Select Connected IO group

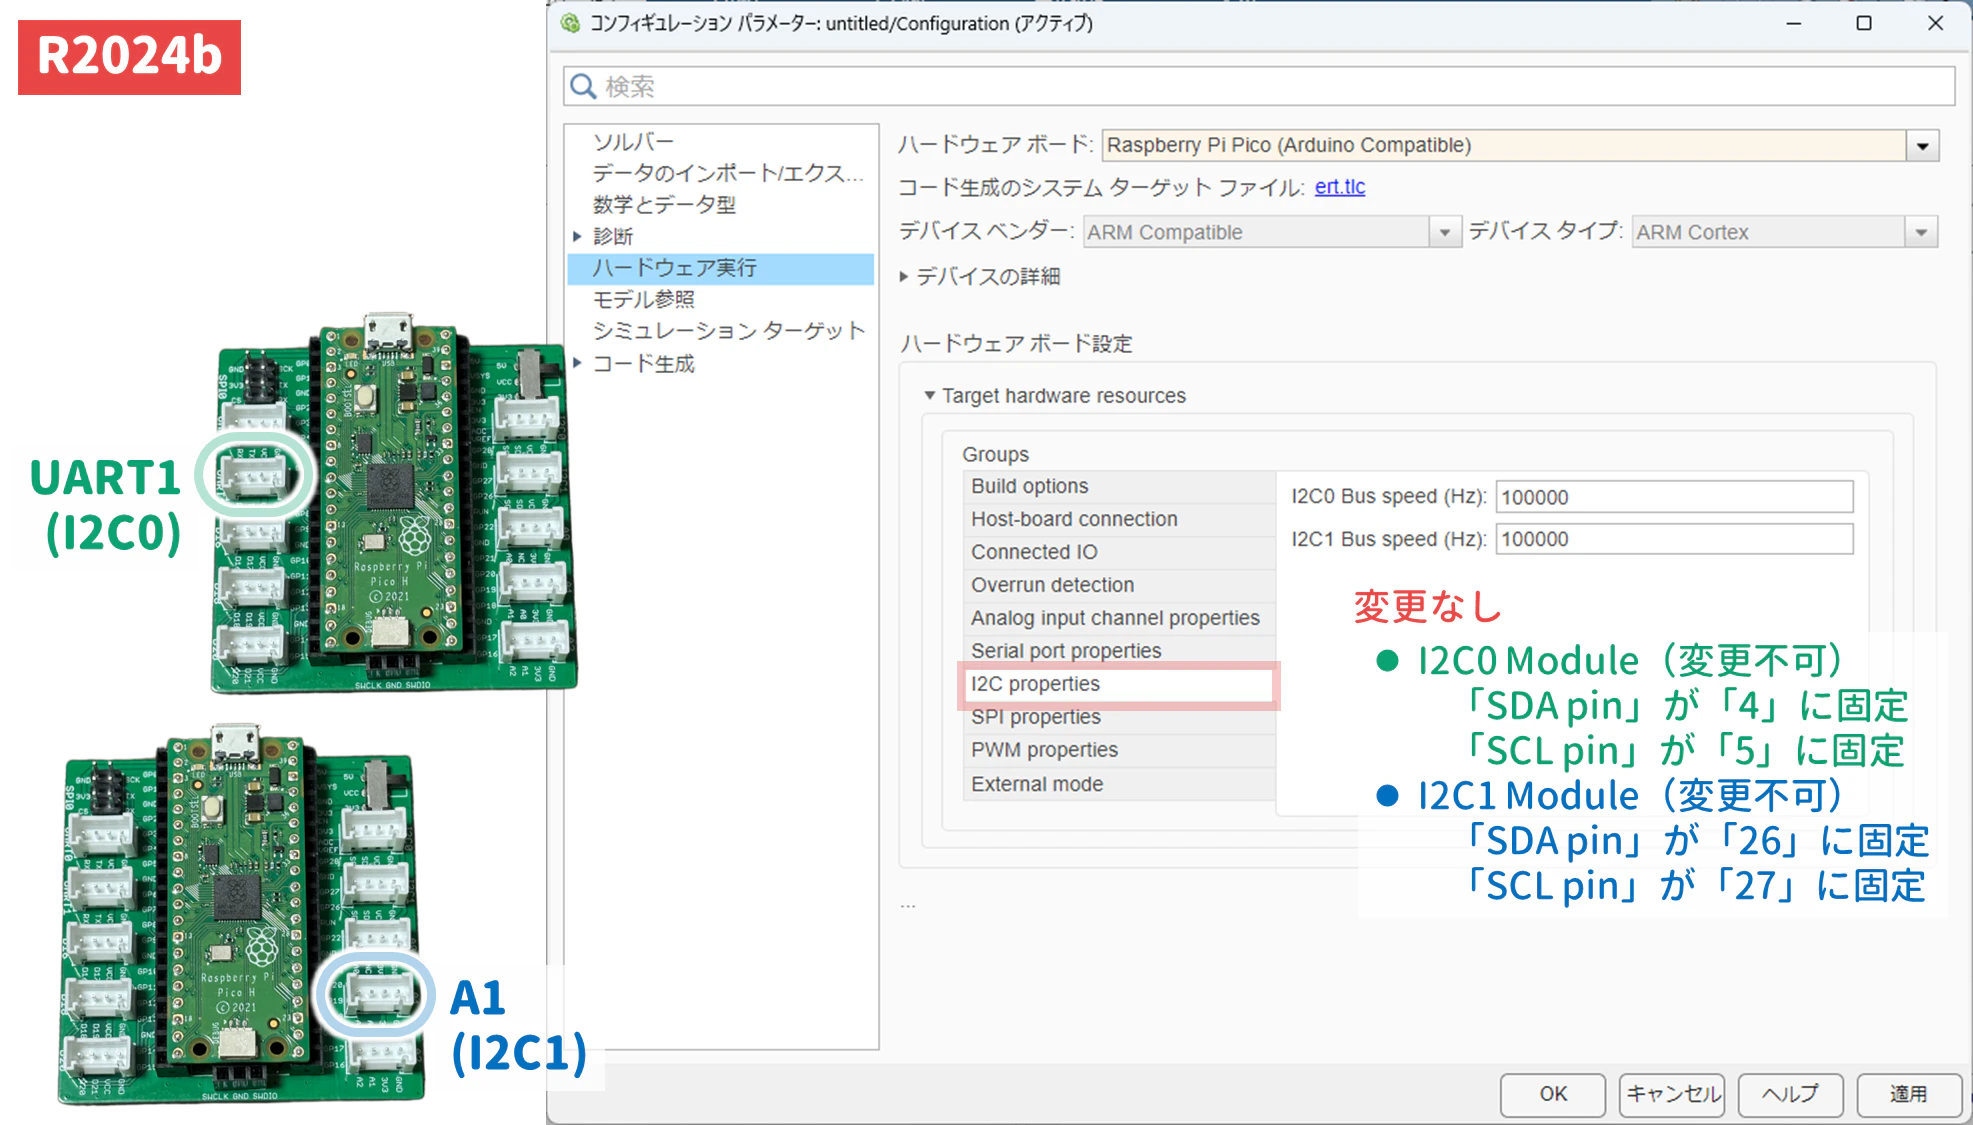click(x=1119, y=552)
